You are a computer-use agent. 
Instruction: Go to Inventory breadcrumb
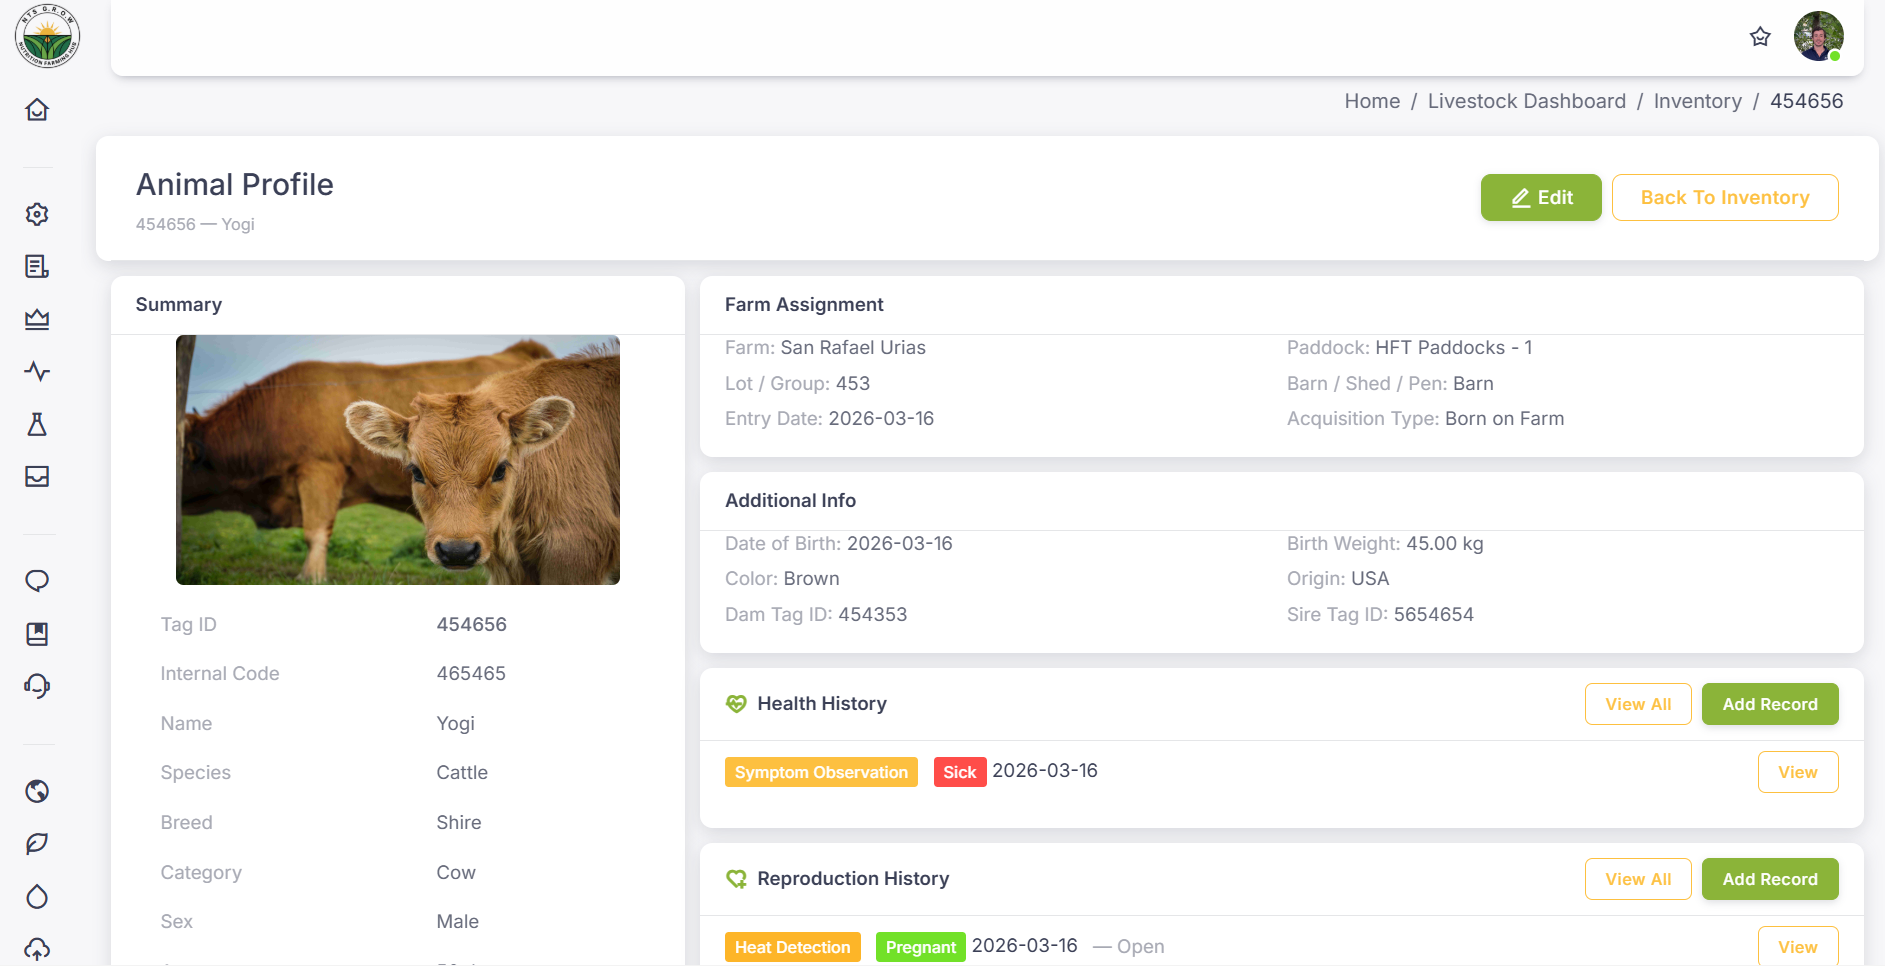(1697, 101)
